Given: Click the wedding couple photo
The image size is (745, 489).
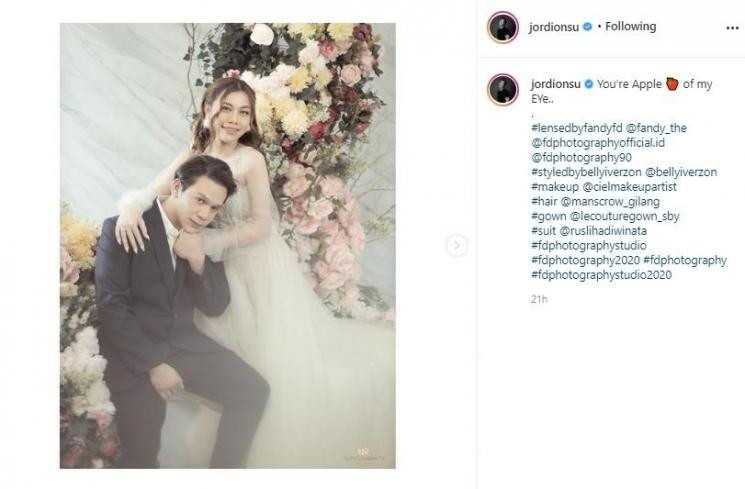Looking at the screenshot, I should tap(228, 246).
